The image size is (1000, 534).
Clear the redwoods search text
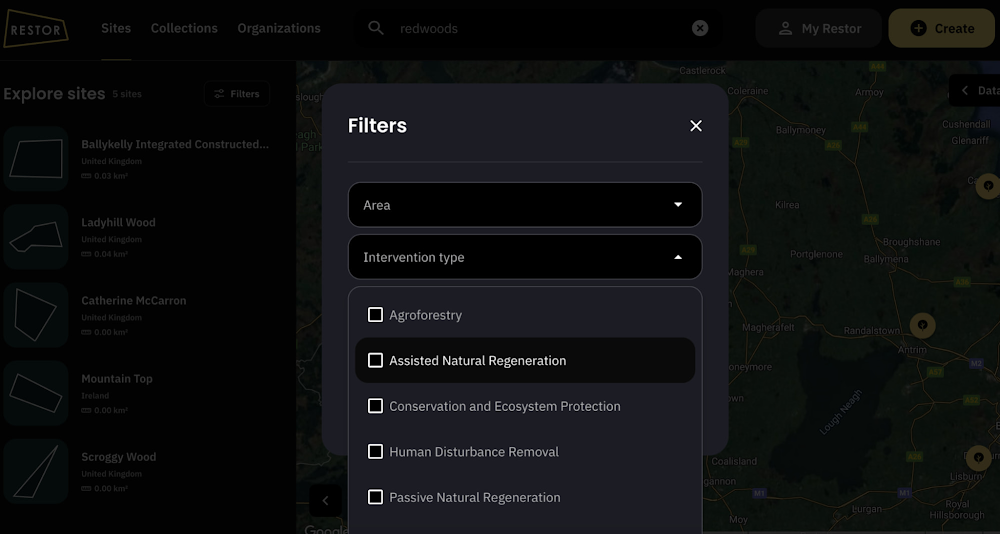[700, 28]
